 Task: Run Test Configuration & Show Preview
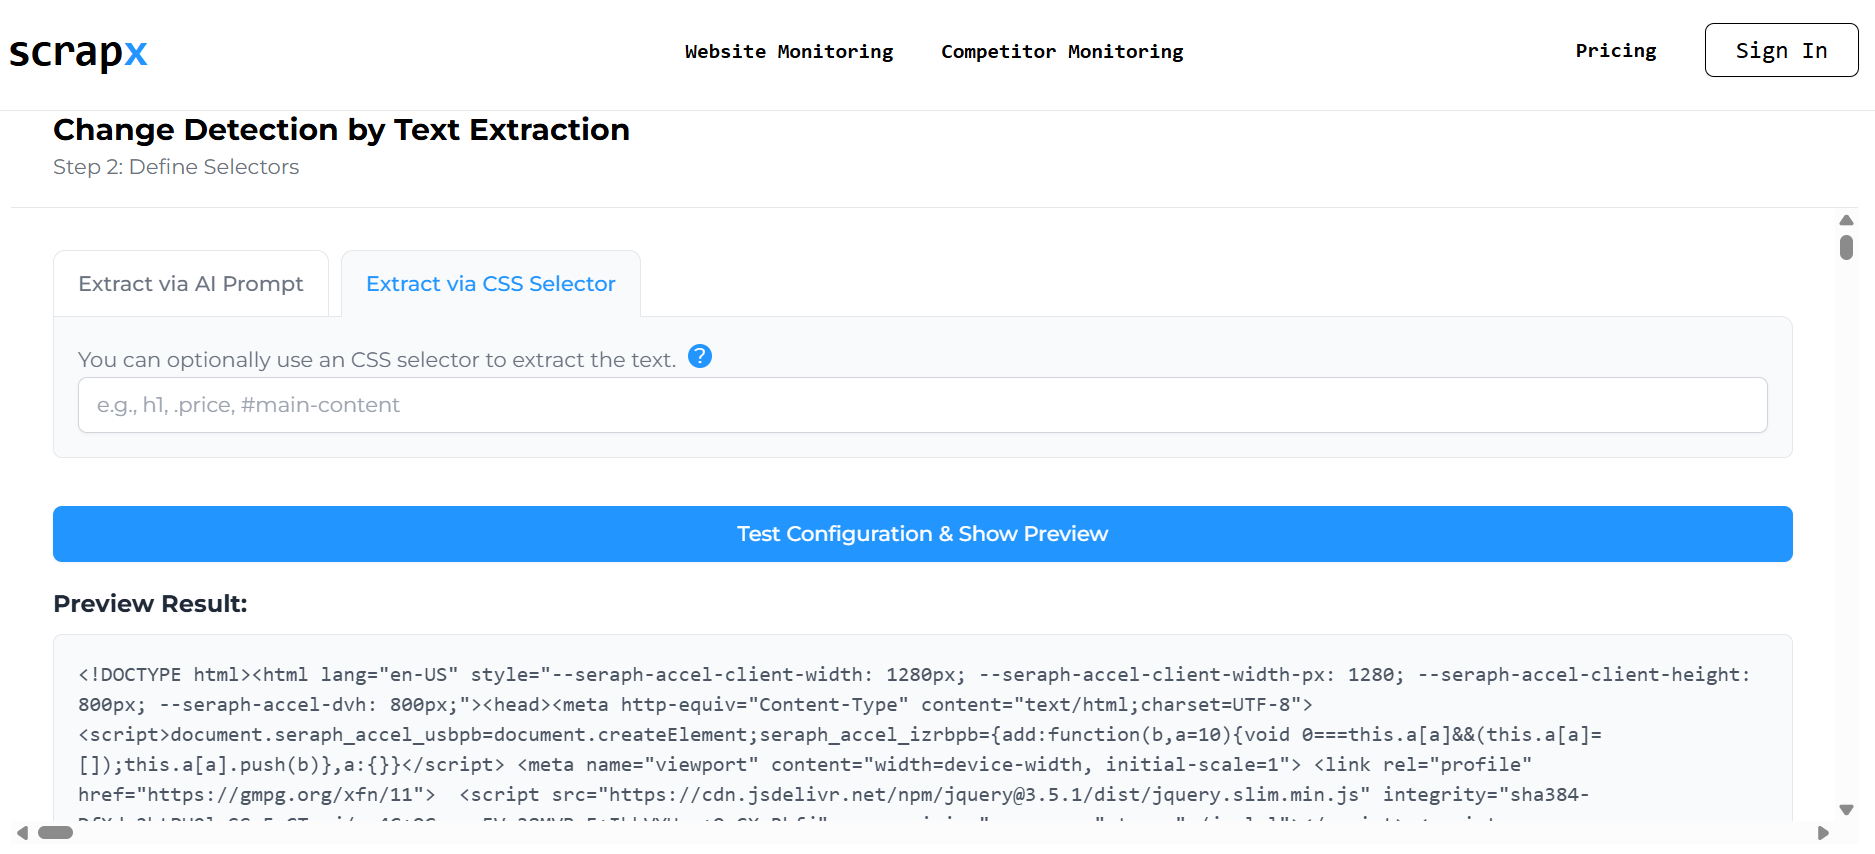click(922, 534)
